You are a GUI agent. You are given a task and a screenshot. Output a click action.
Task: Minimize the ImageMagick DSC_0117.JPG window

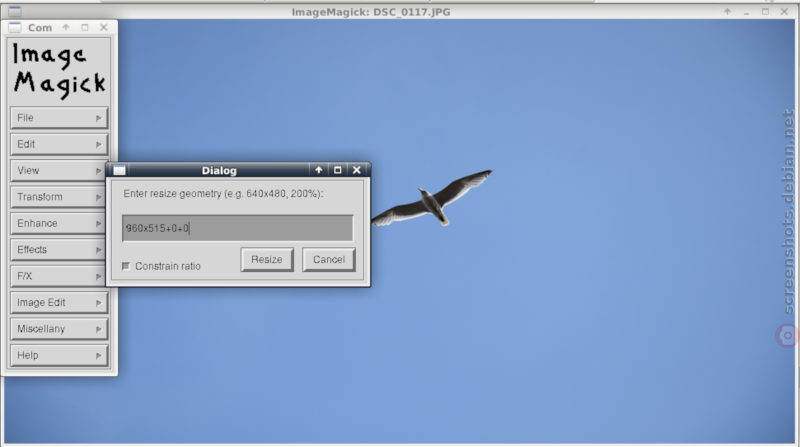pos(746,12)
